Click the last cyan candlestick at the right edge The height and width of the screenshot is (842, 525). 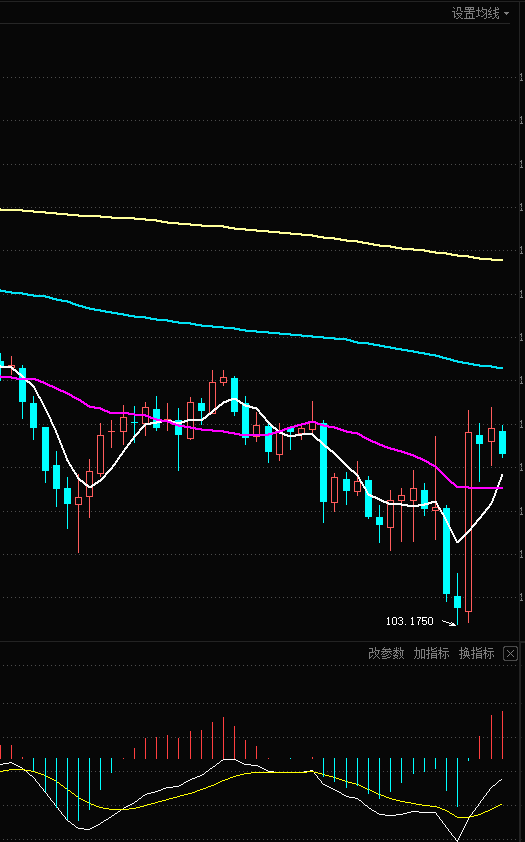(x=502, y=442)
